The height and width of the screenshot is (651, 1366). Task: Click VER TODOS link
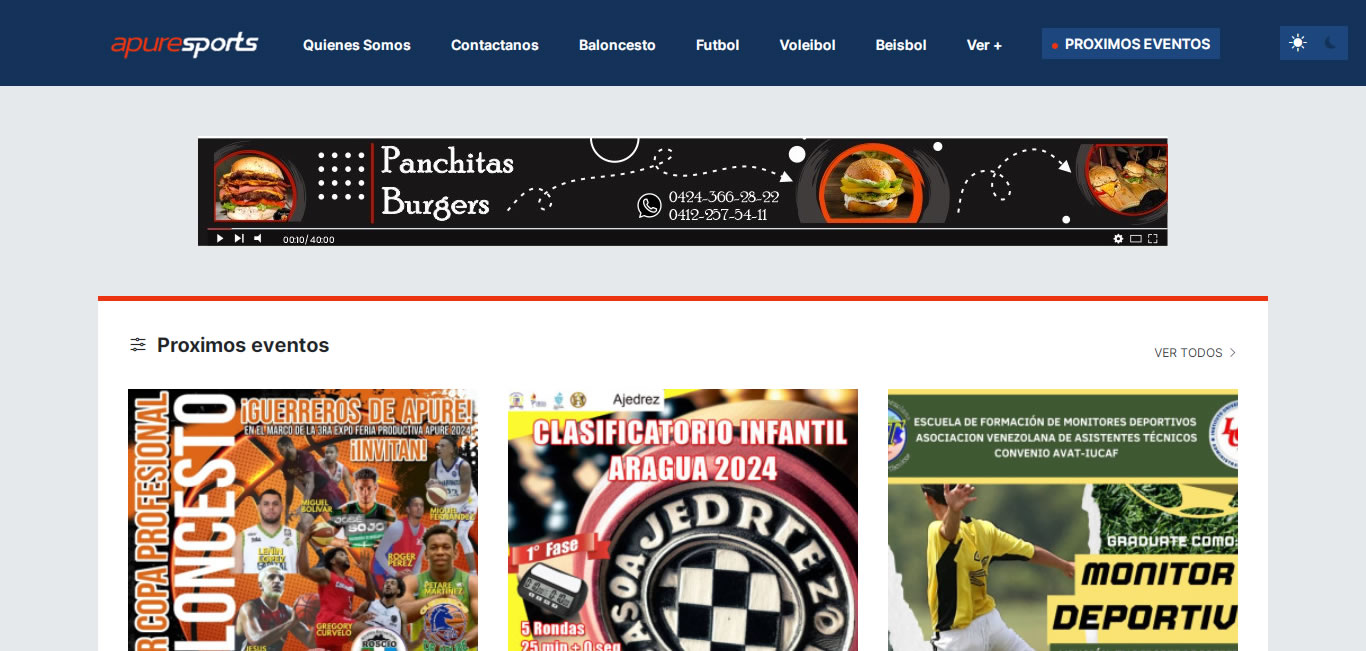click(x=1188, y=353)
